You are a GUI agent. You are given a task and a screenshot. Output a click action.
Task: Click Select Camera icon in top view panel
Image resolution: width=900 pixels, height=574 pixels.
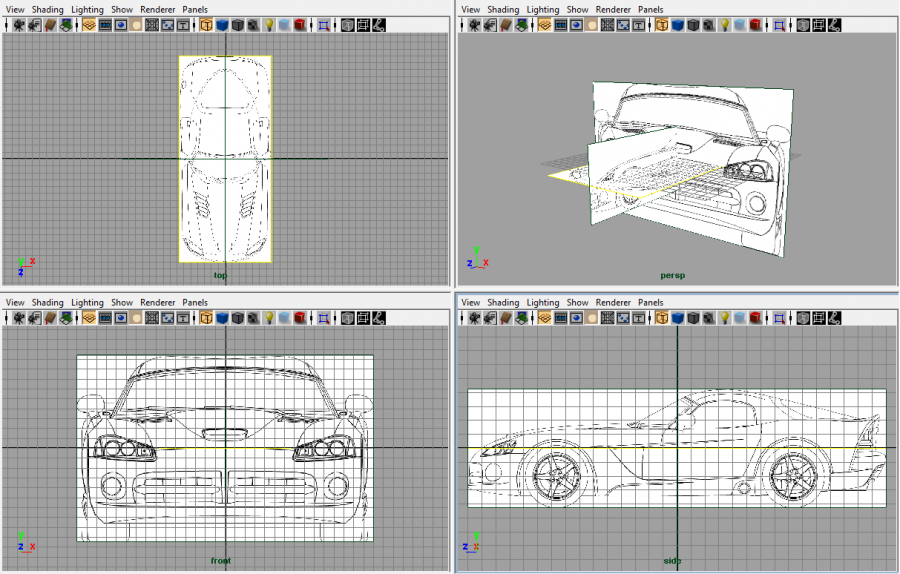point(18,25)
